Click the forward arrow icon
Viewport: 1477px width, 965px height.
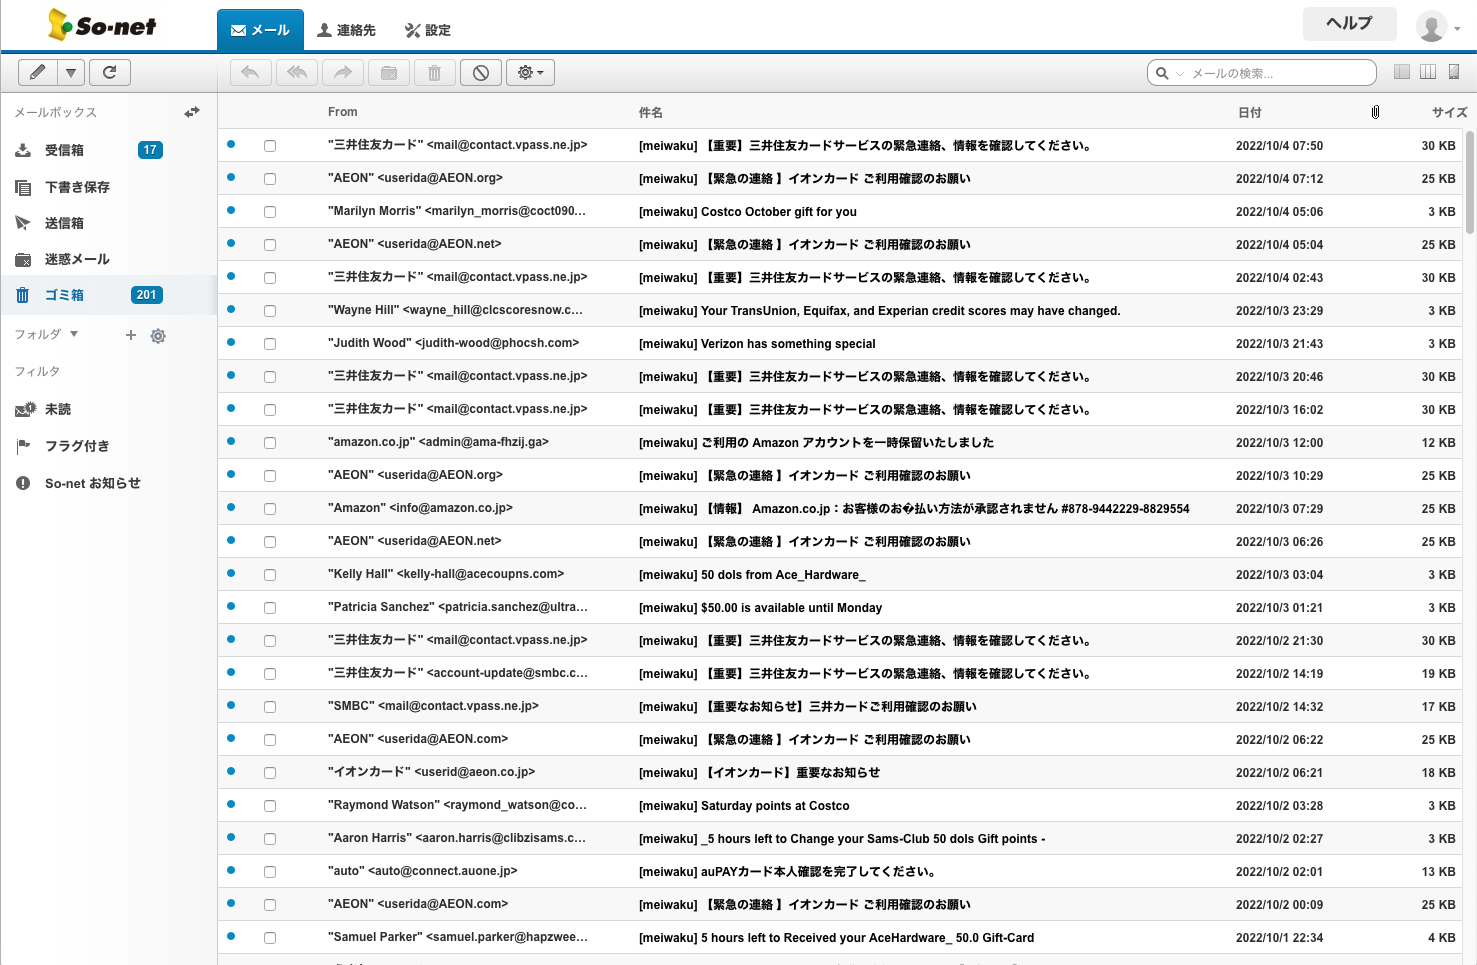[343, 72]
